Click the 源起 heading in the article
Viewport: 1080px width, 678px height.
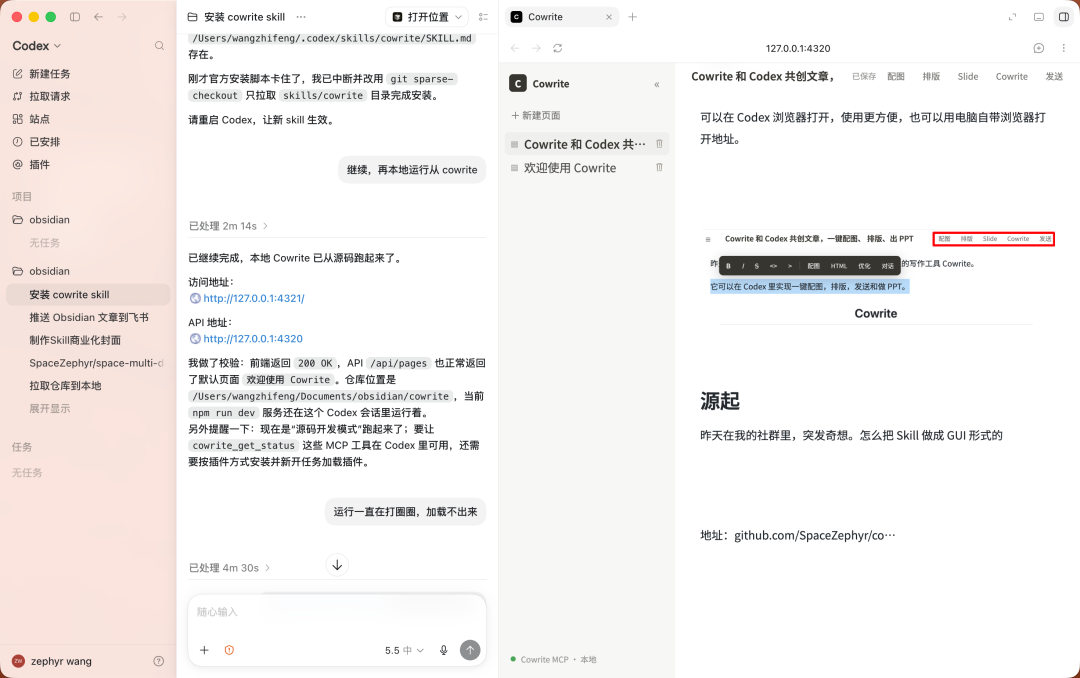pyautogui.click(x=720, y=401)
